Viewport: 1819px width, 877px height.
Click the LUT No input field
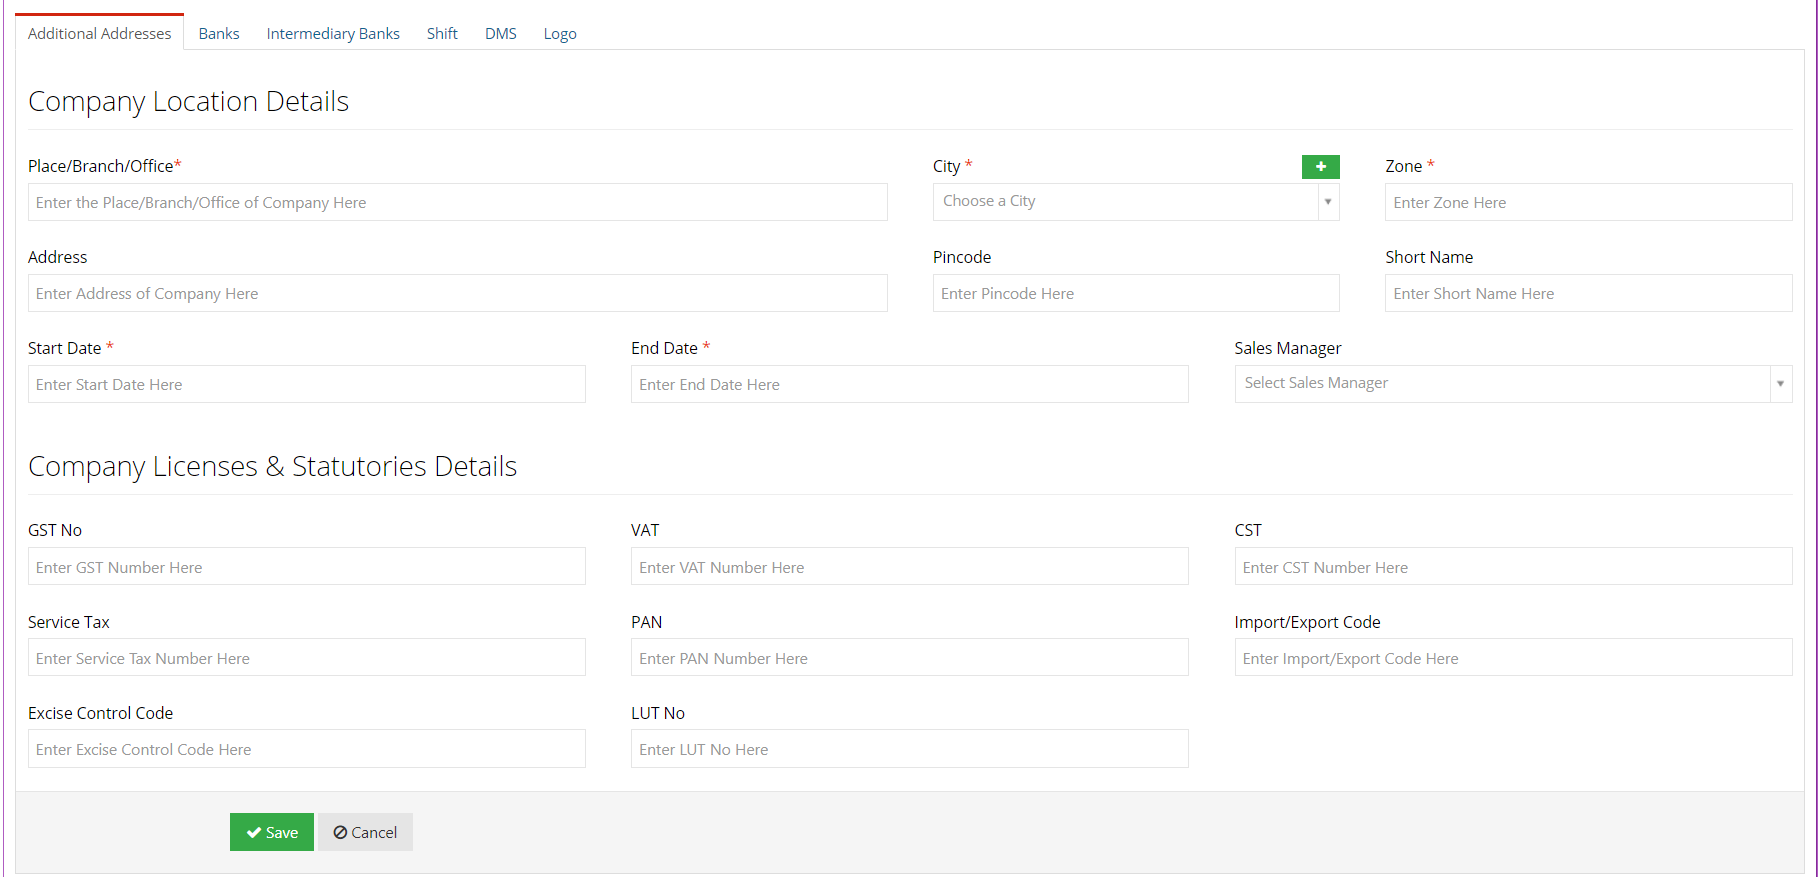click(910, 749)
